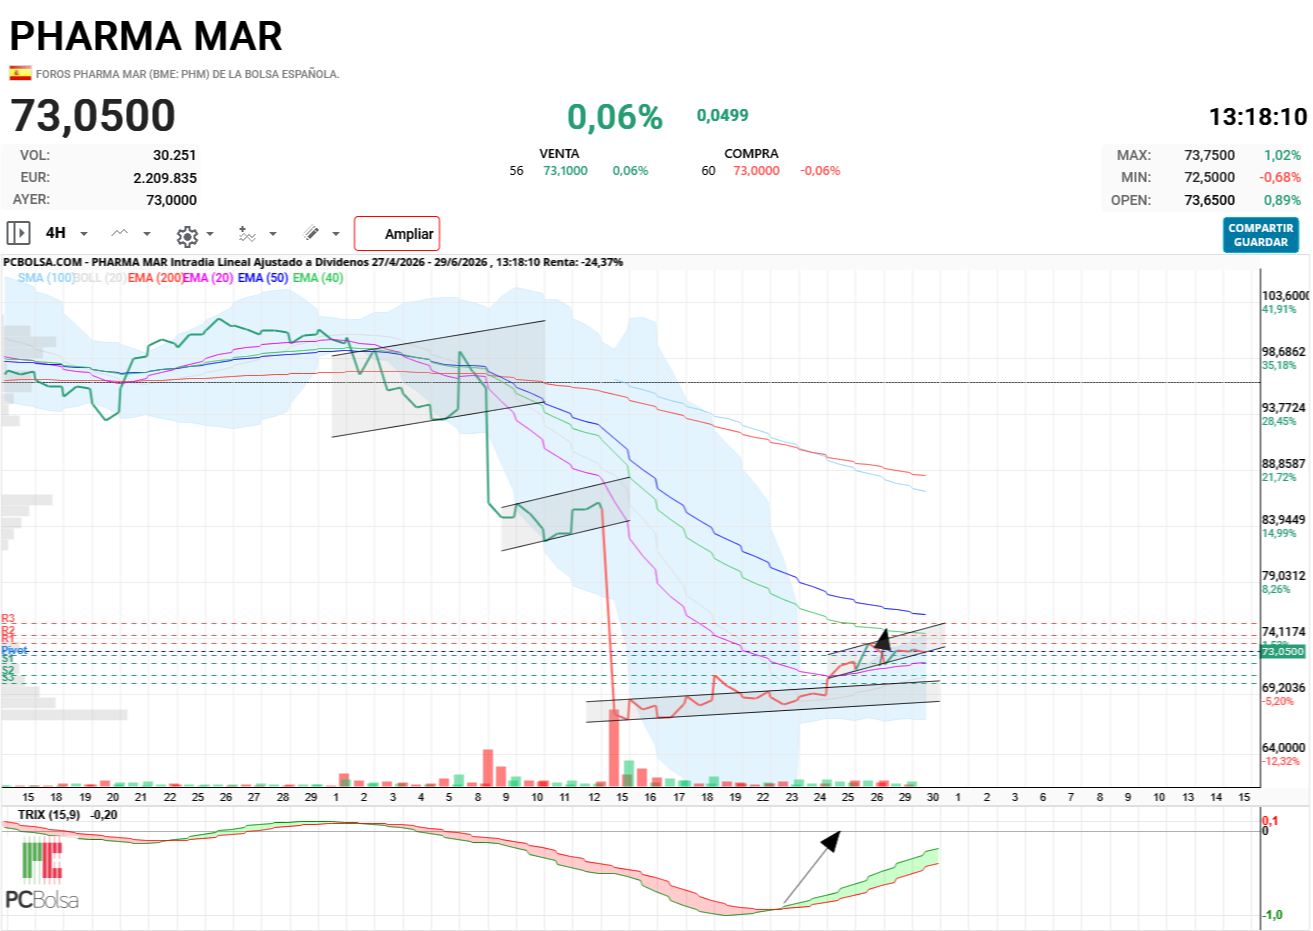Click the Ampliar button

(397, 234)
